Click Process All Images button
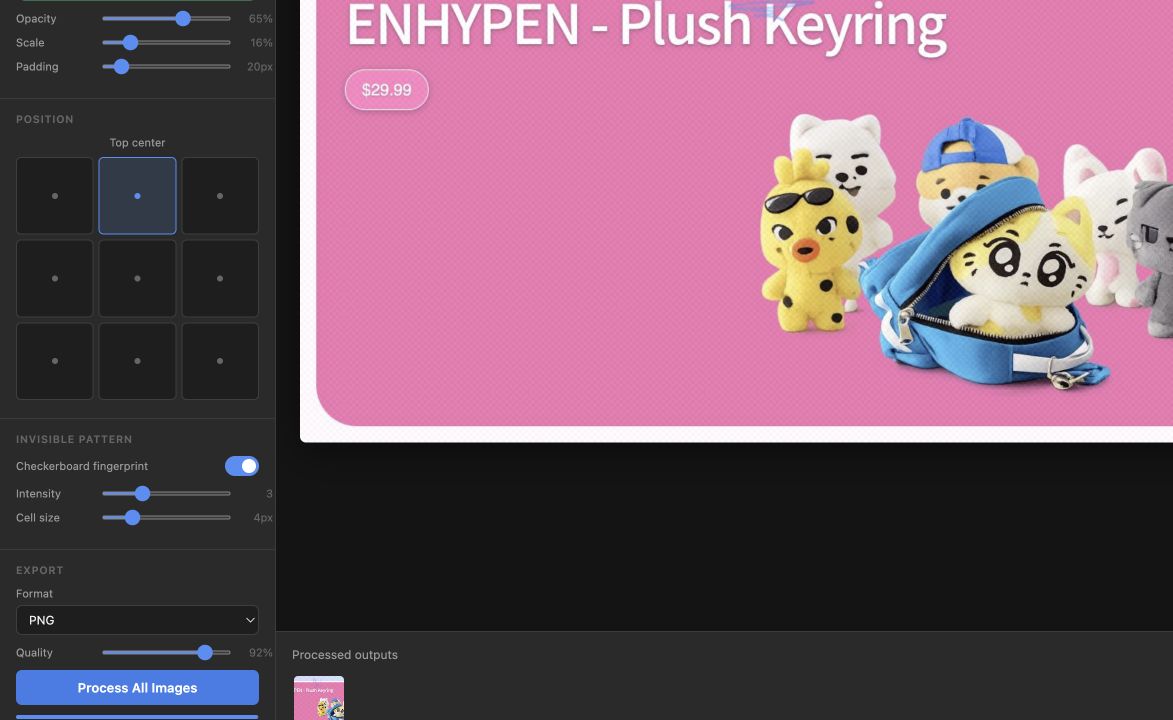1173x720 pixels. (137, 687)
